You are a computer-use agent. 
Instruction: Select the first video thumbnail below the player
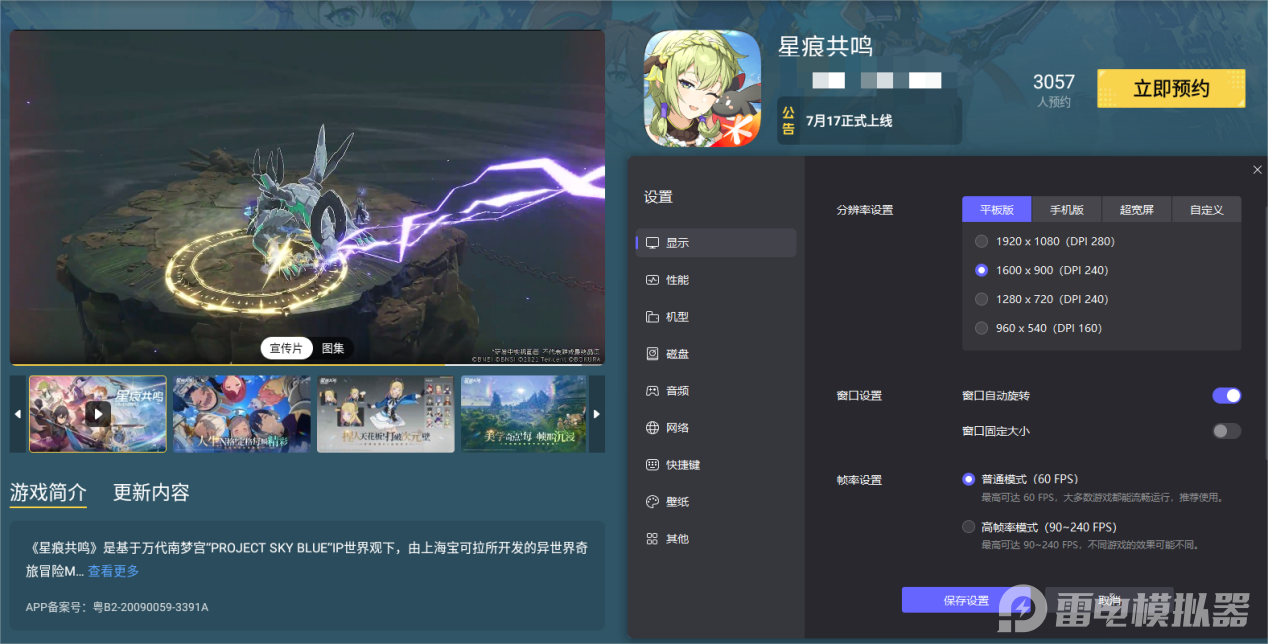pyautogui.click(x=97, y=413)
